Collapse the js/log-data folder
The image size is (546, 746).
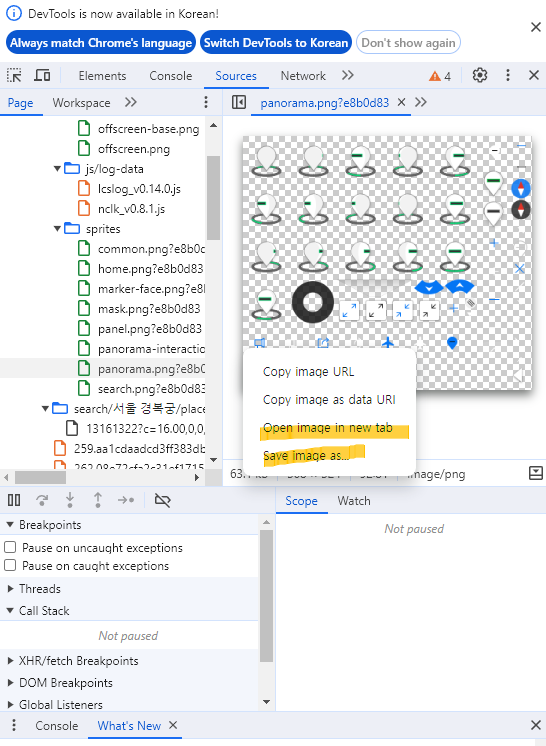pyautogui.click(x=57, y=168)
